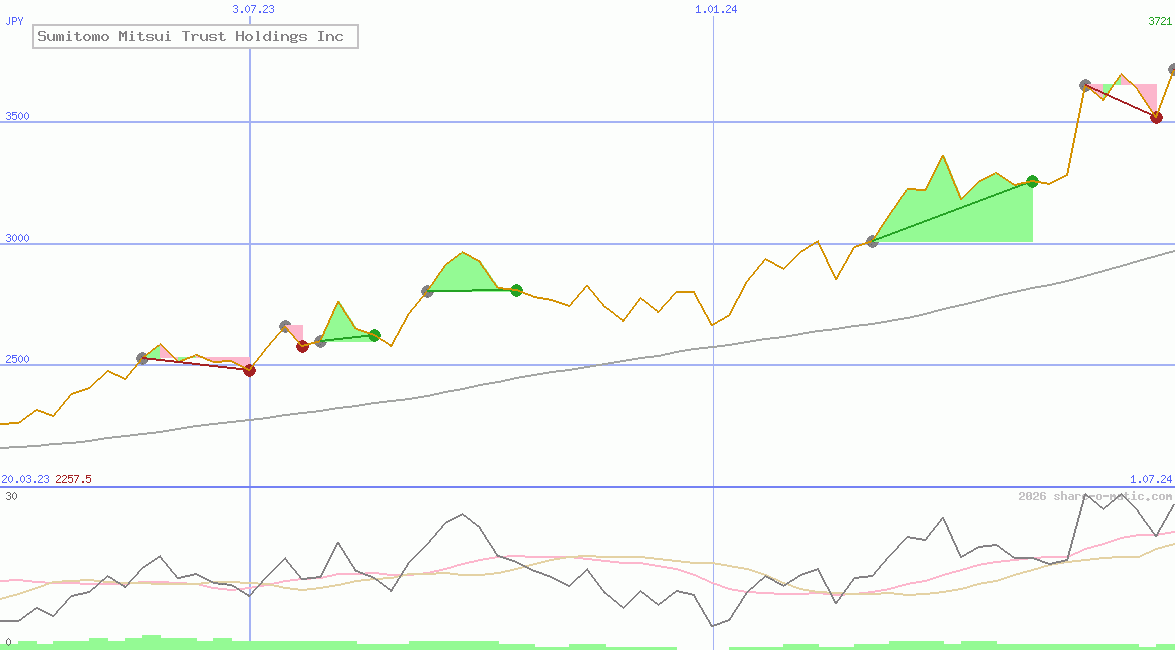
Task: Open the 30 indicator scale label
Action: (x=10, y=495)
